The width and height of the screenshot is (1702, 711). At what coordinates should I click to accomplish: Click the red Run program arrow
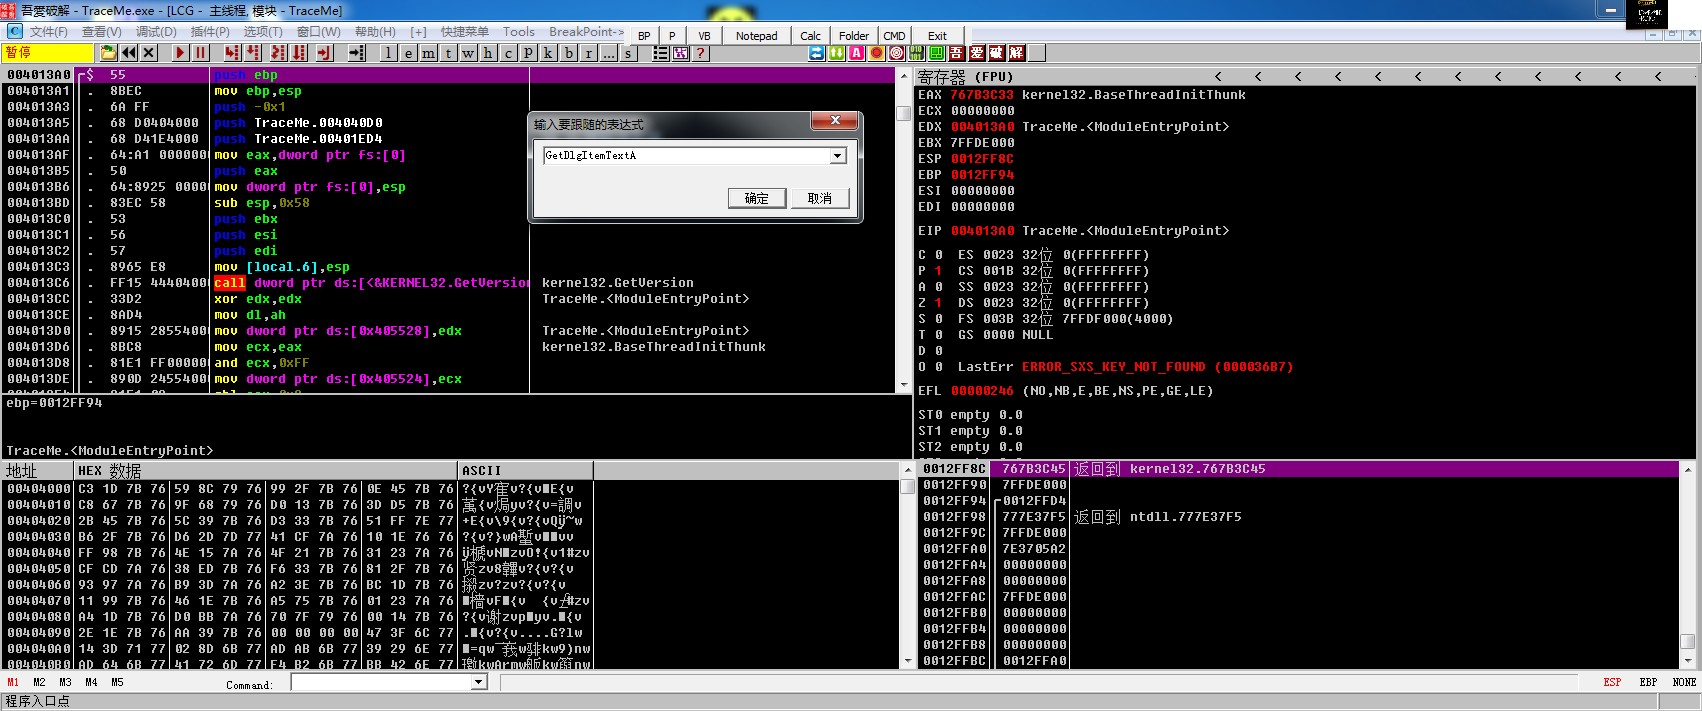tap(180, 53)
